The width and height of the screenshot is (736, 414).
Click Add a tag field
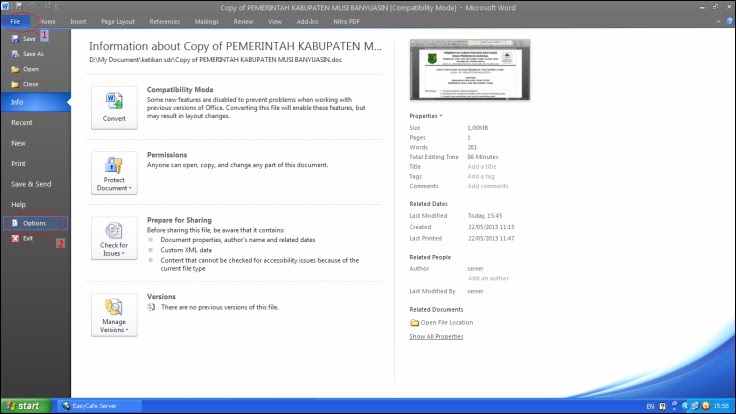pyautogui.click(x=481, y=176)
